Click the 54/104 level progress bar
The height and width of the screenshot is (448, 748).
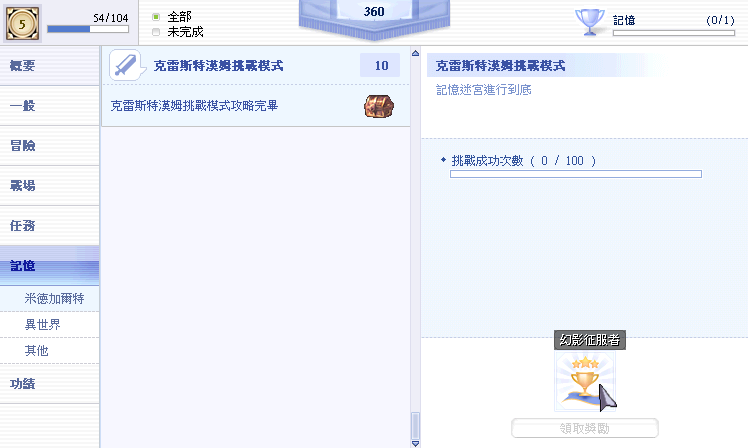[x=88, y=29]
